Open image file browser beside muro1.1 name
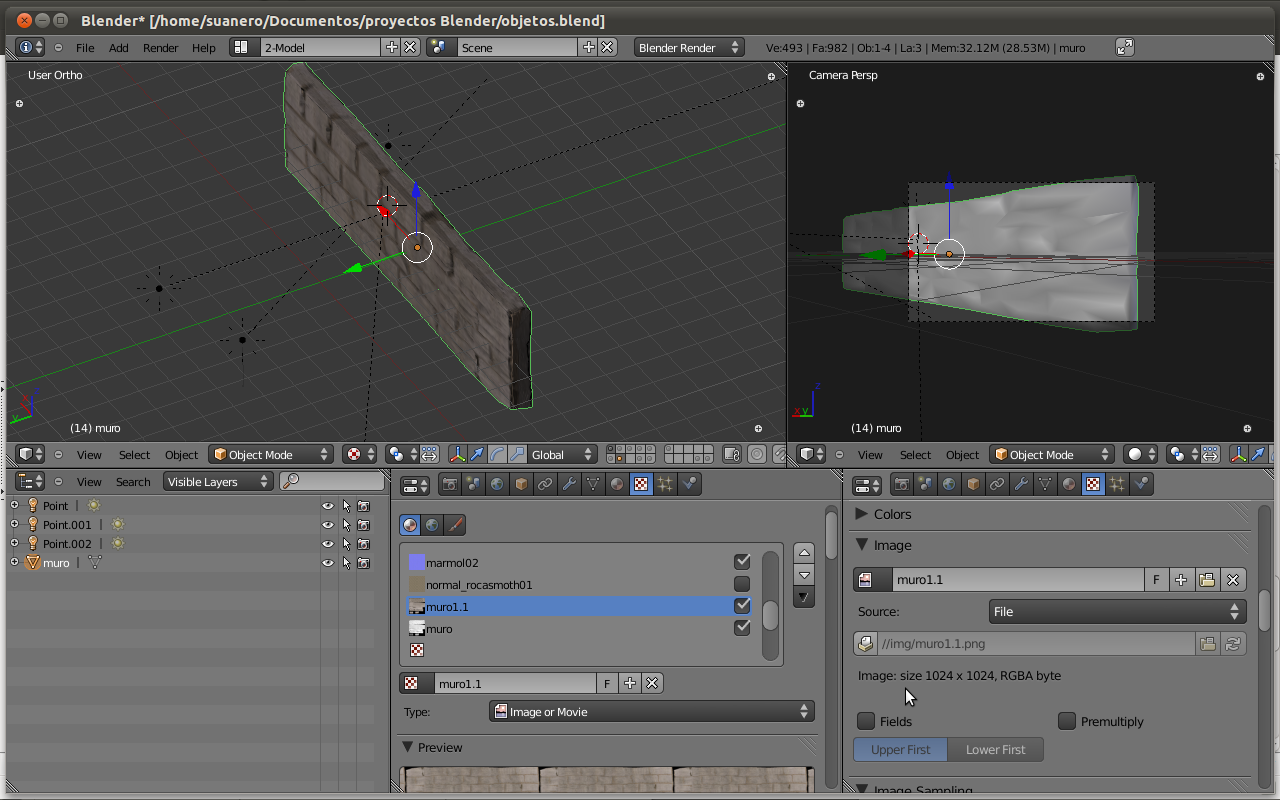The width and height of the screenshot is (1280, 800). click(x=1207, y=580)
